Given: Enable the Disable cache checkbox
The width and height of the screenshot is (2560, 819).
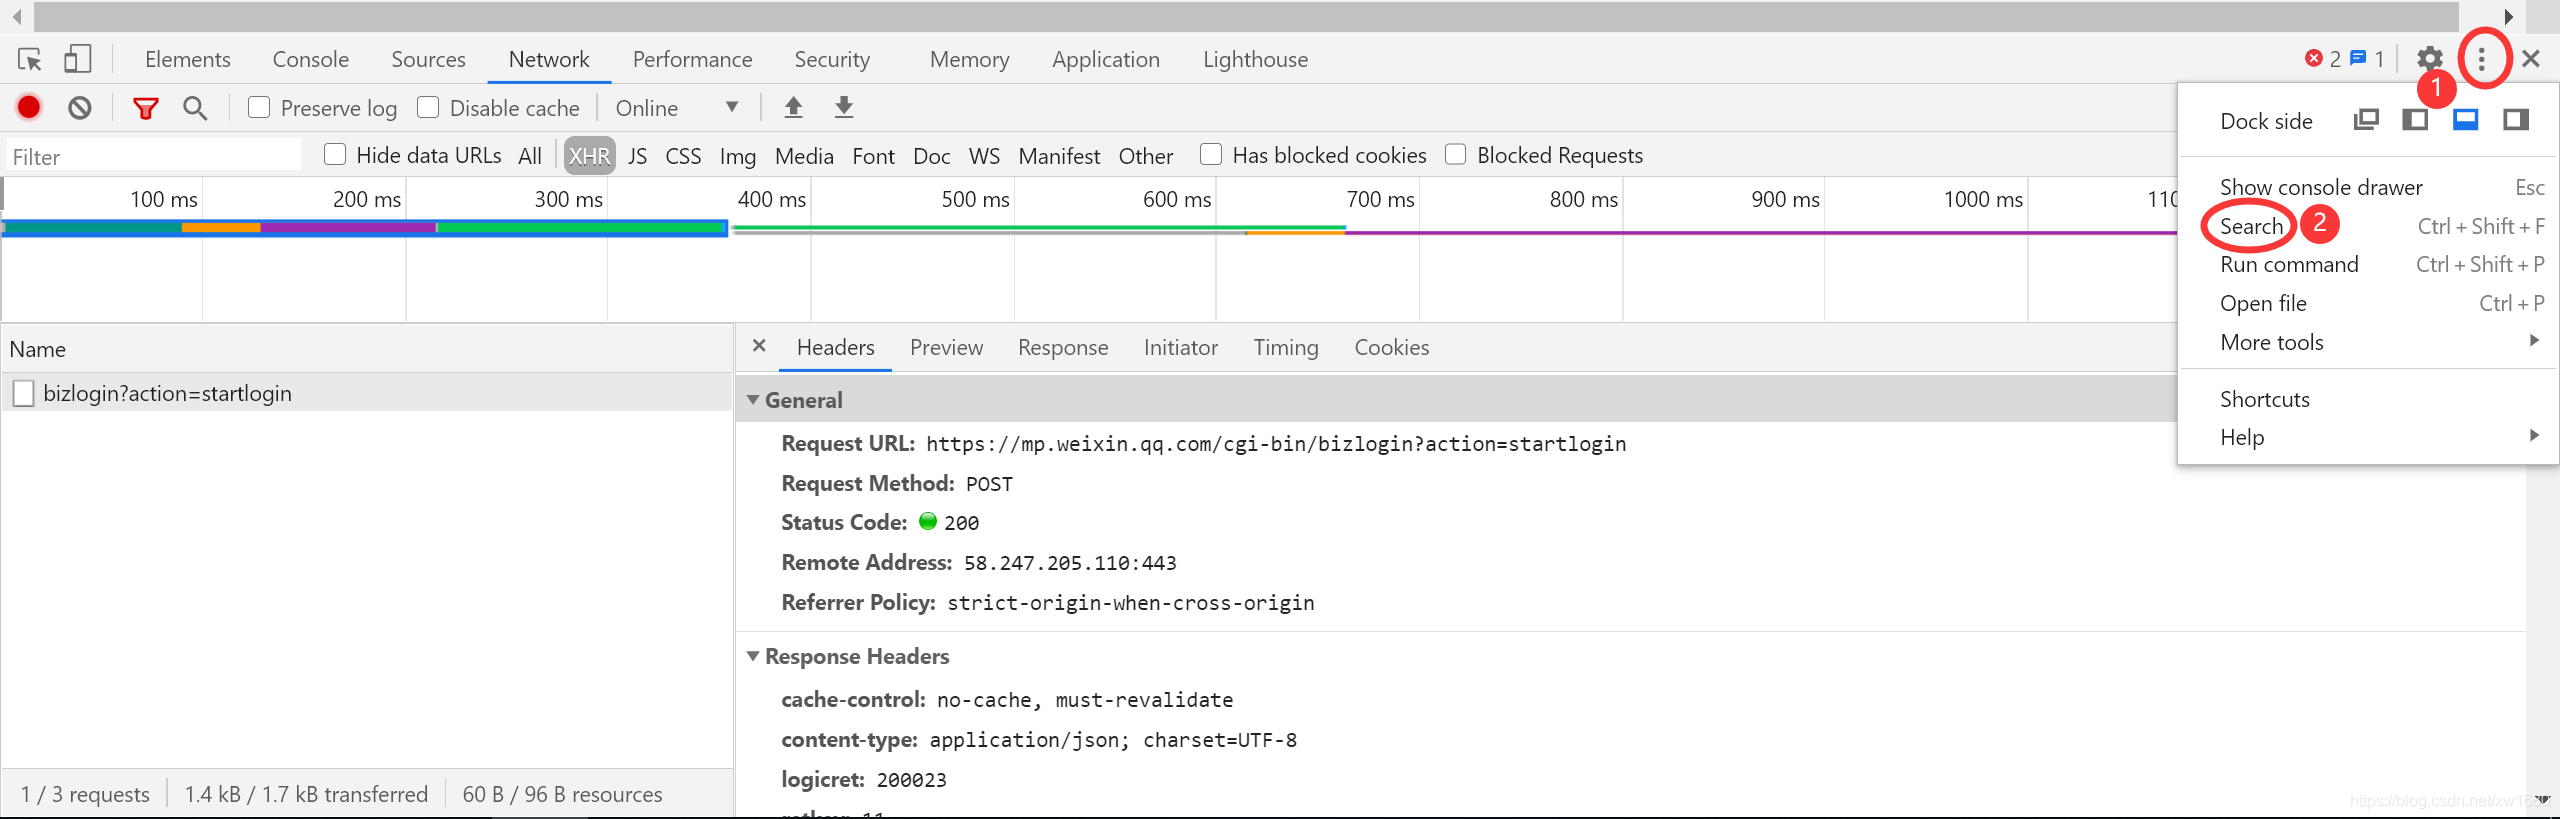Looking at the screenshot, I should pyautogui.click(x=428, y=107).
